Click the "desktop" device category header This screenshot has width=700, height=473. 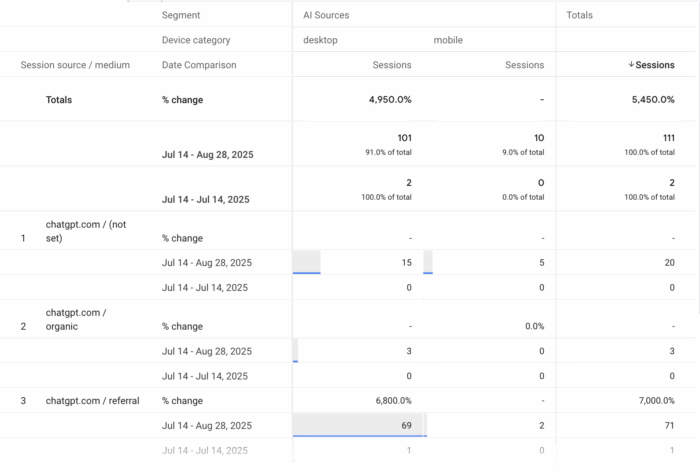pyautogui.click(x=321, y=40)
